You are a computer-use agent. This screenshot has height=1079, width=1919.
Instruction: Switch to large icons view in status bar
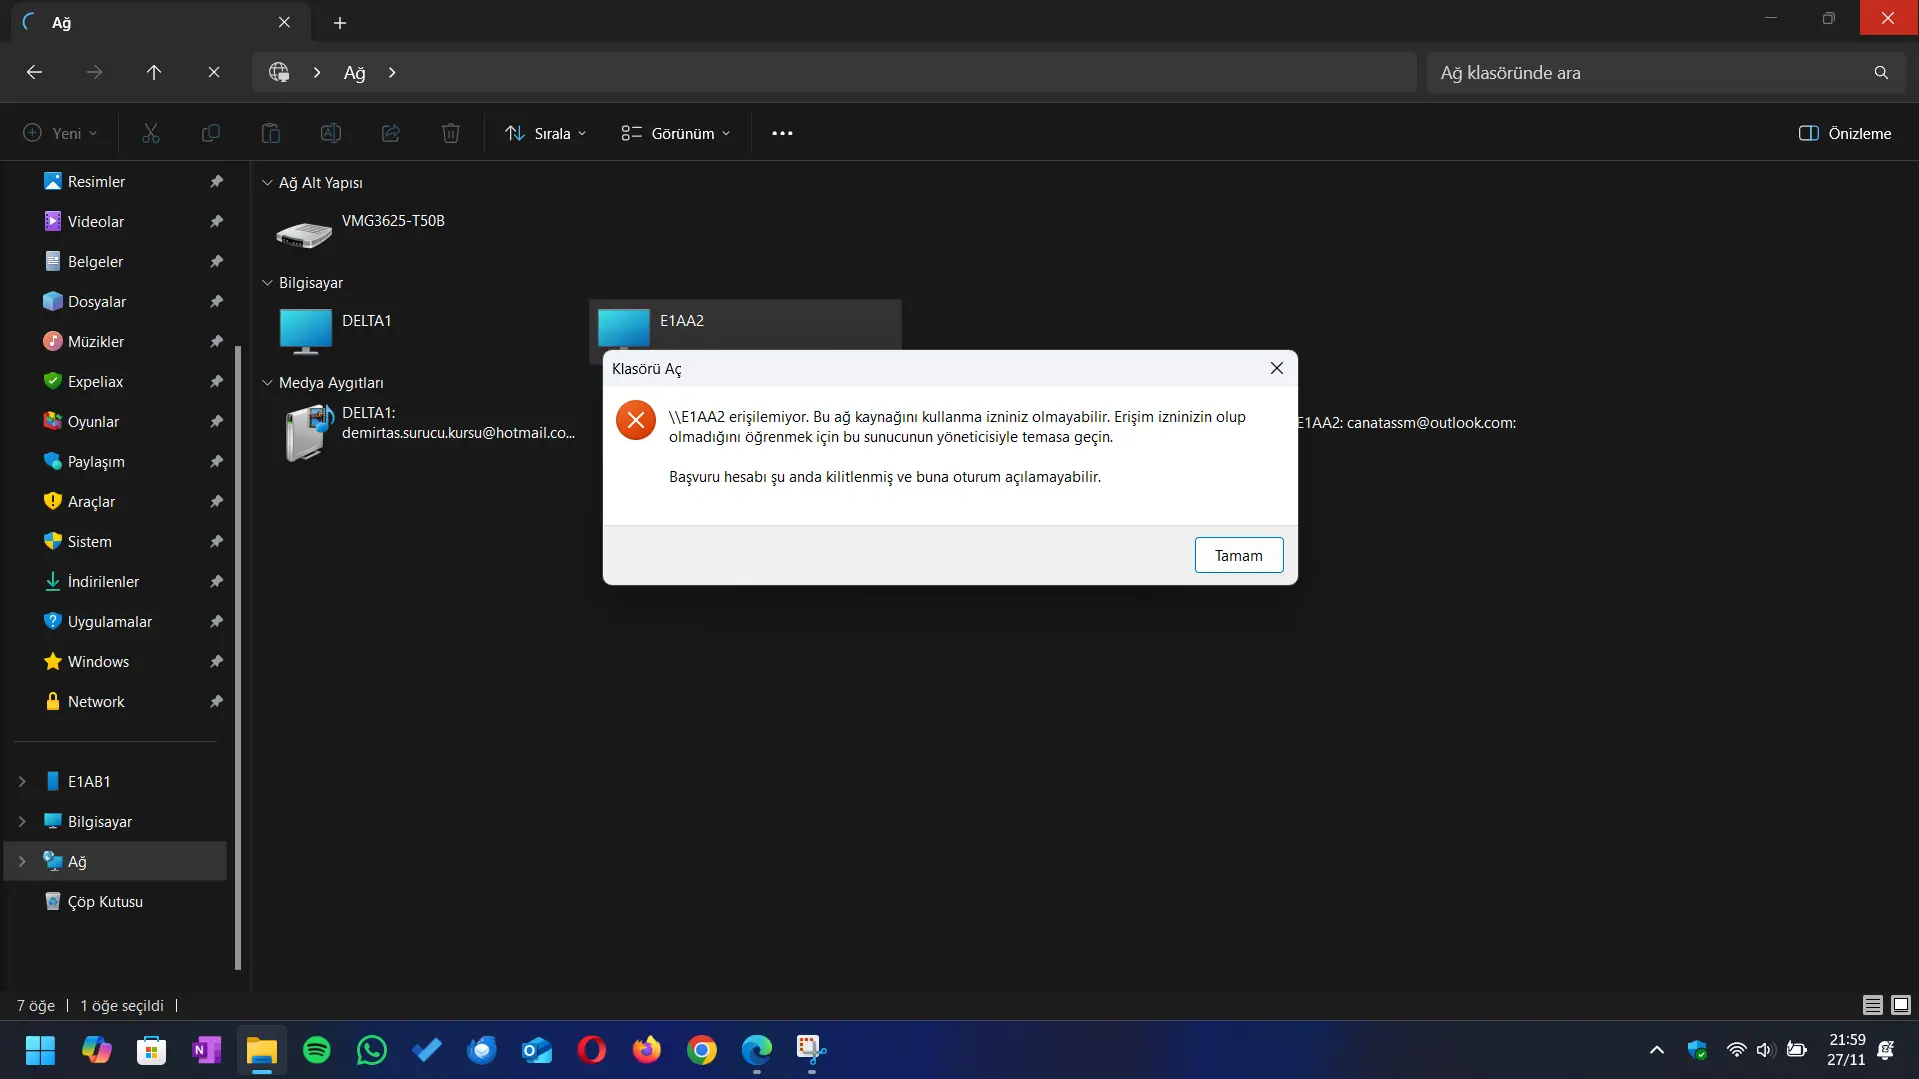(1900, 1005)
